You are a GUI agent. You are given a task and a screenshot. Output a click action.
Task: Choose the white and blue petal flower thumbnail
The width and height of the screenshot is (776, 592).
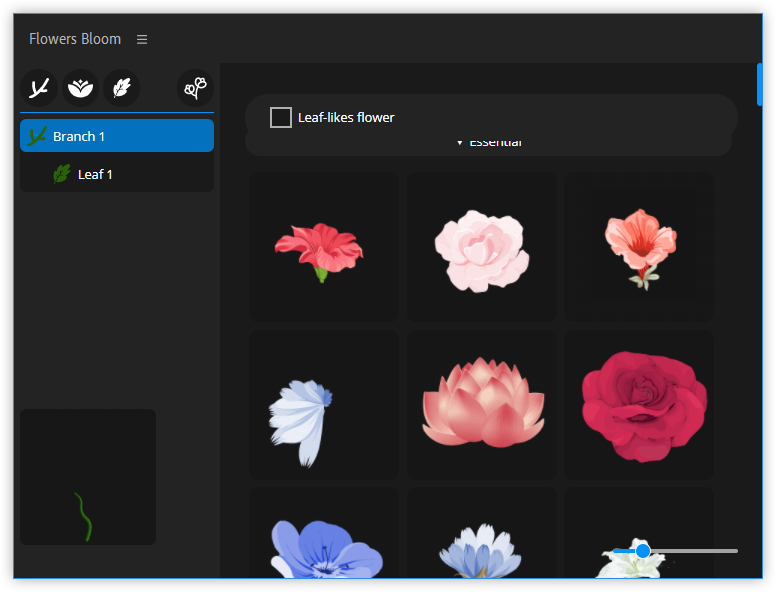(324, 404)
